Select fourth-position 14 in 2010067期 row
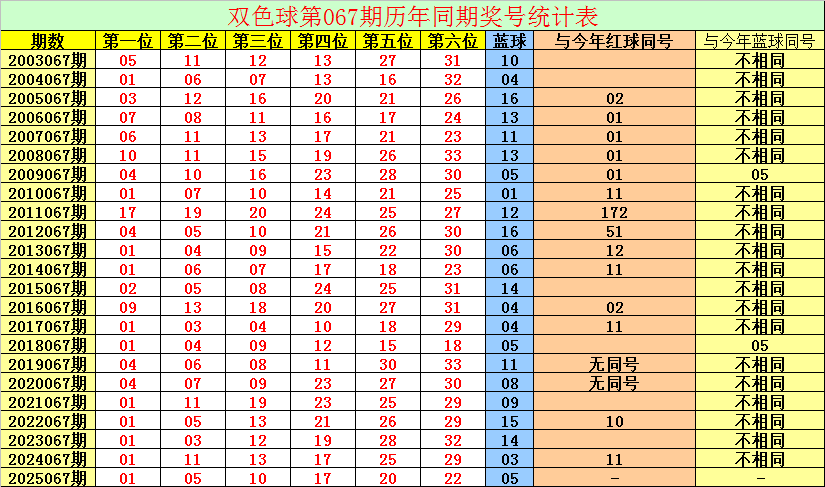Screen dimensions: 825x487 323,194
